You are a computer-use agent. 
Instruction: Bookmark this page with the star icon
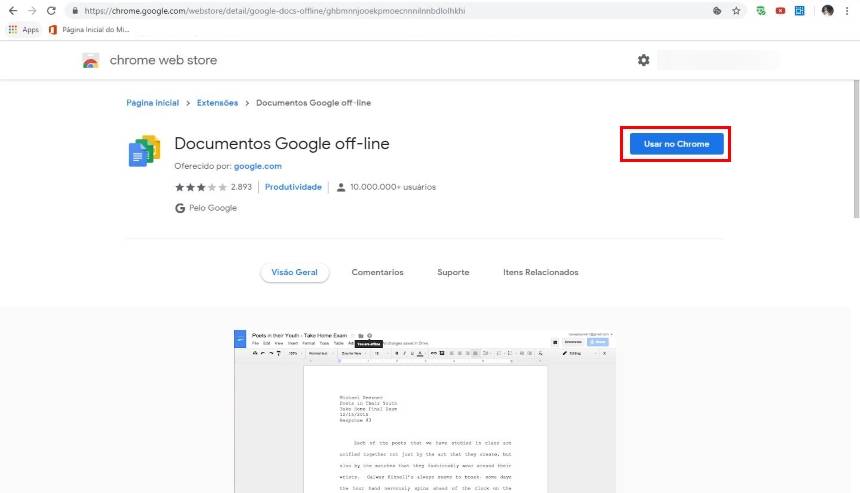[736, 10]
